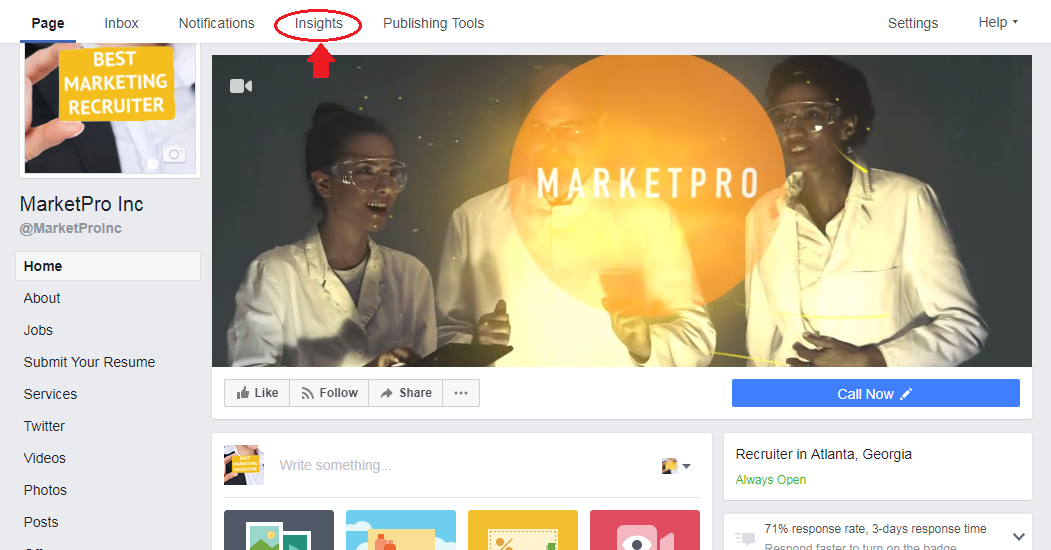Click the Call Now button
1051x550 pixels.
point(875,393)
